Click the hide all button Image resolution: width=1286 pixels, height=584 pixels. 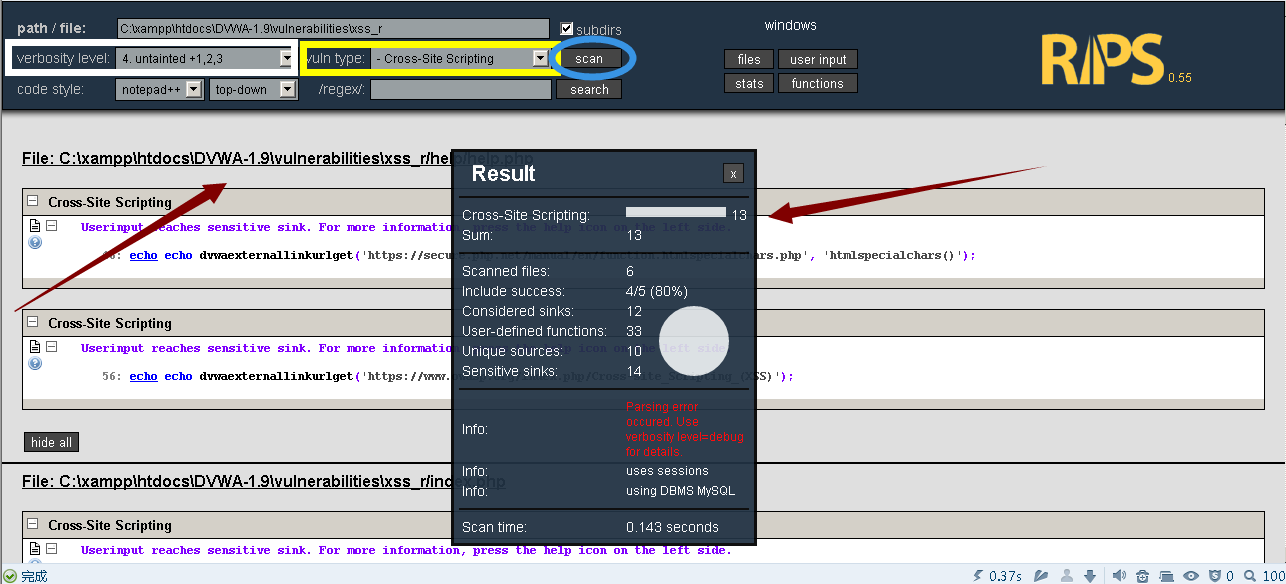pyautogui.click(x=51, y=442)
